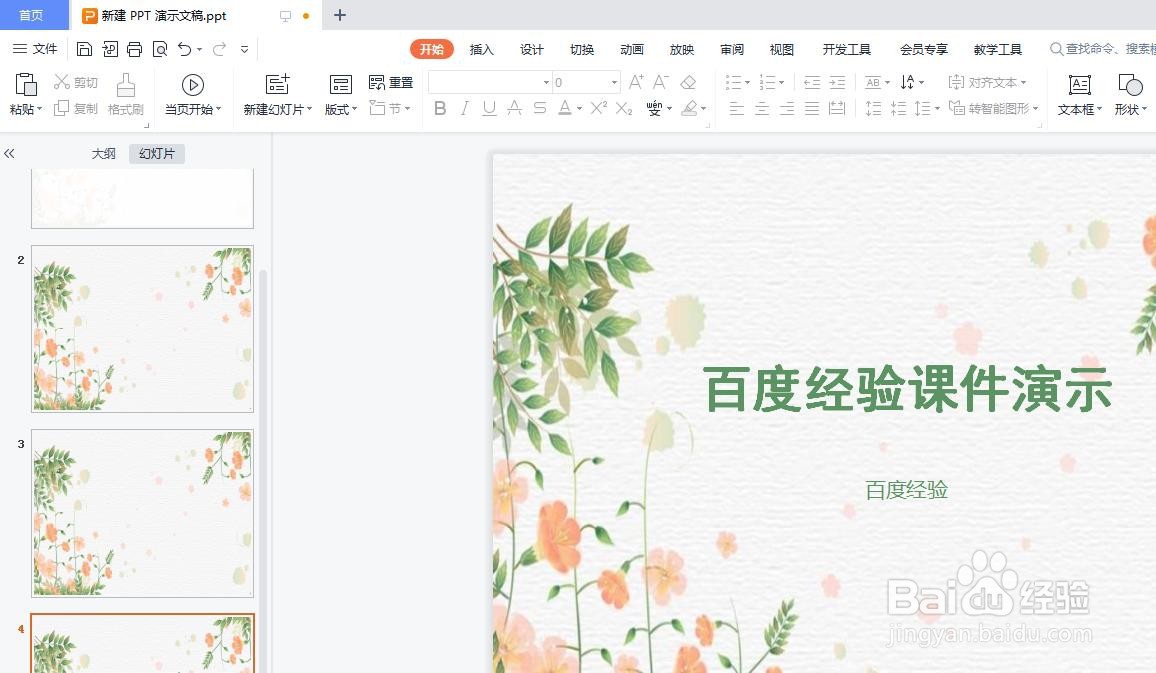Expand bullet list options
The width and height of the screenshot is (1156, 673).
pyautogui.click(x=747, y=83)
